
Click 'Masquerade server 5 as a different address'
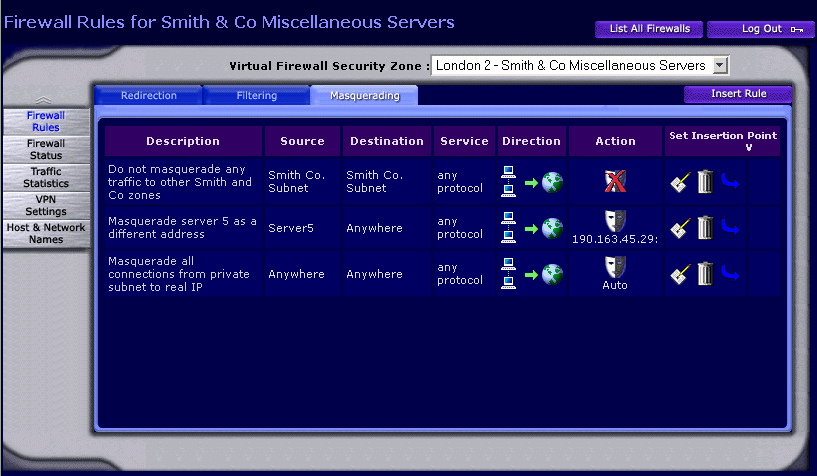coord(182,228)
